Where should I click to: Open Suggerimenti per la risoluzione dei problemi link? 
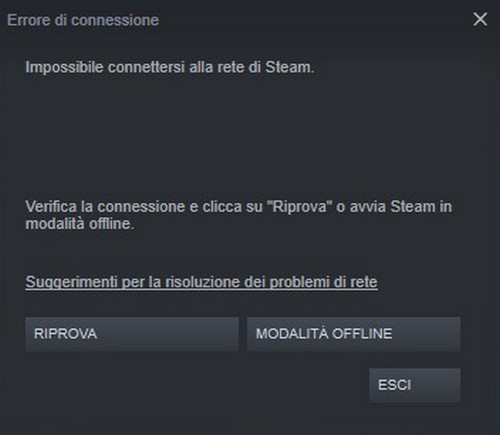(x=201, y=282)
